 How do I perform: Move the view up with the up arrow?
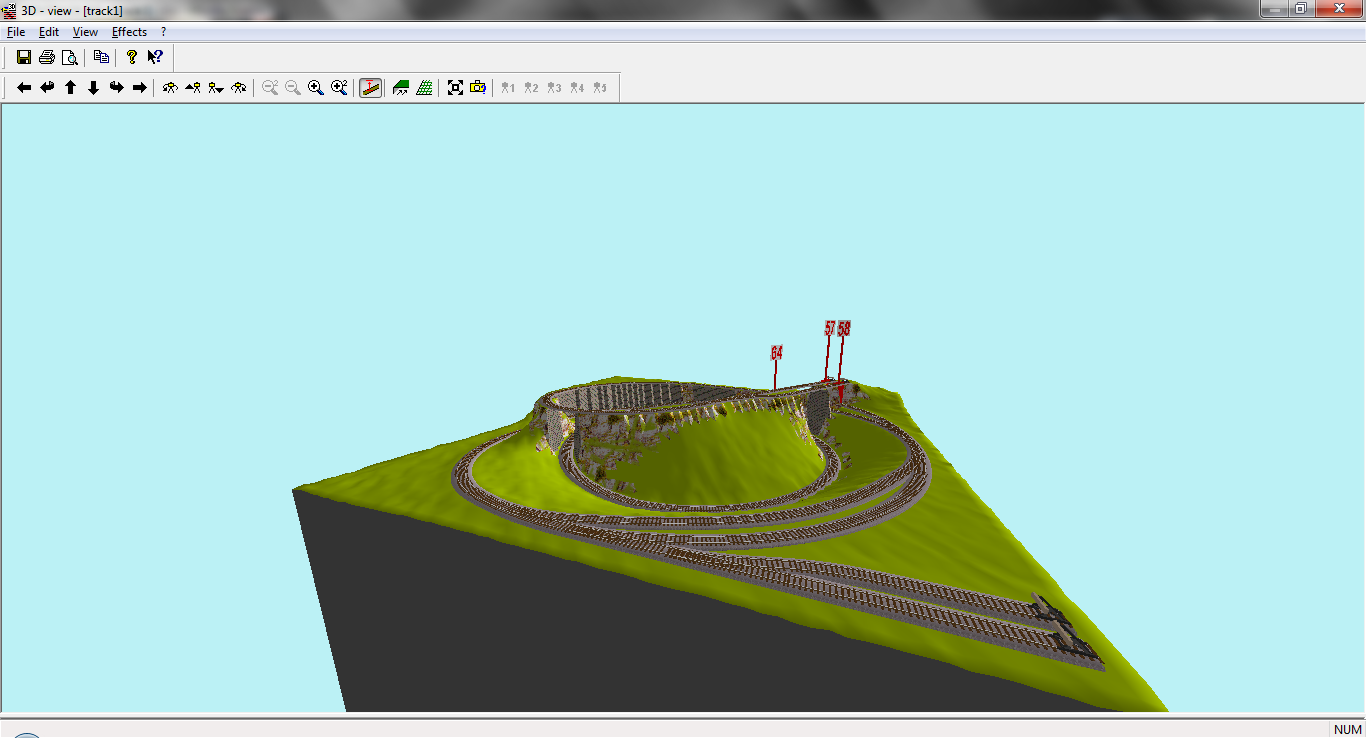pyautogui.click(x=70, y=88)
